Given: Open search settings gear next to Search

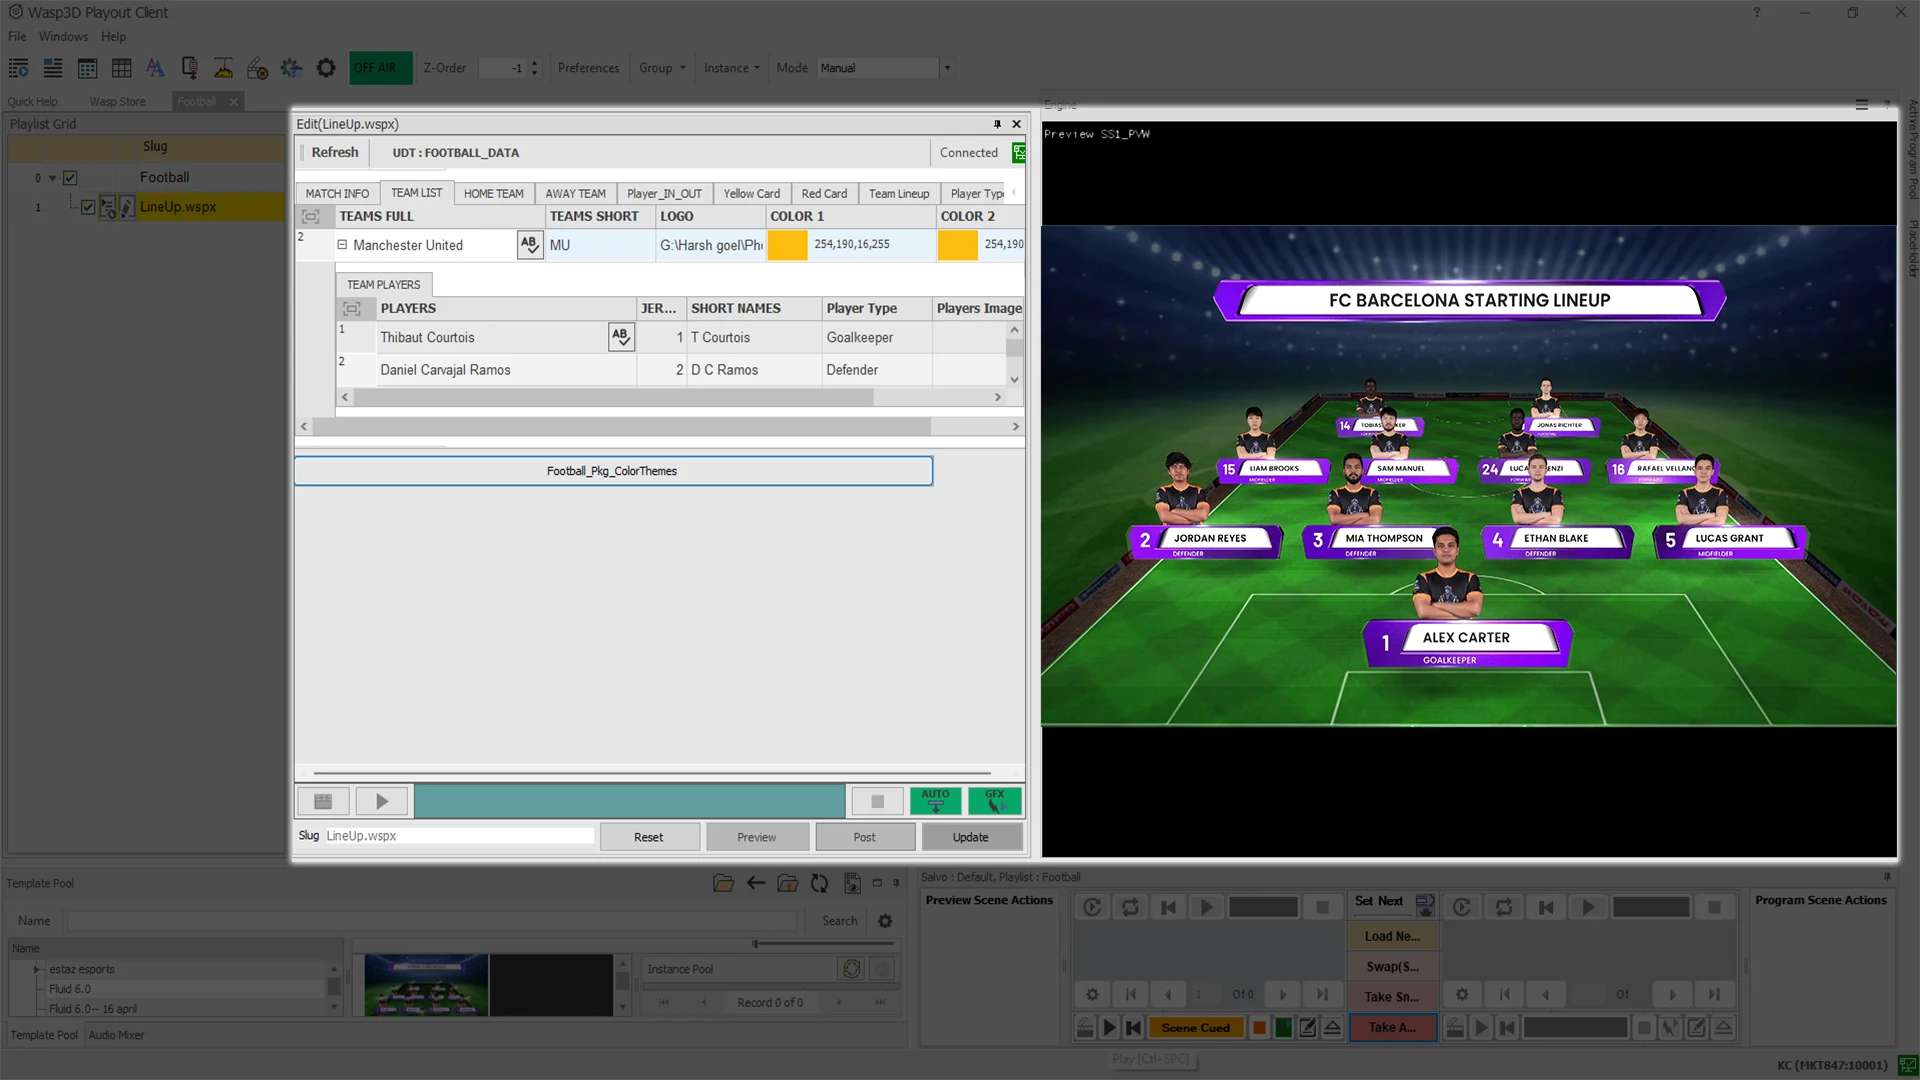Looking at the screenshot, I should click(x=884, y=921).
